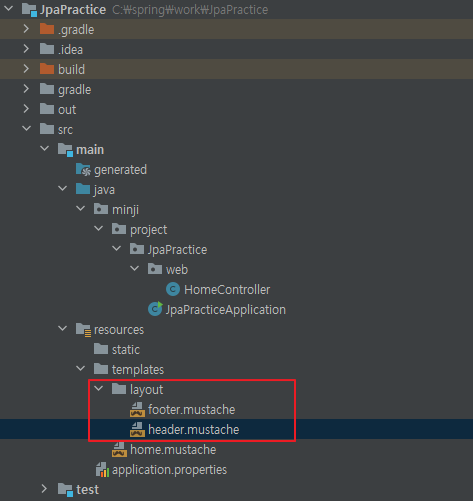Image resolution: width=473 pixels, height=501 pixels.
Task: Open the JpaPracticeApplication class
Action: 226,310
